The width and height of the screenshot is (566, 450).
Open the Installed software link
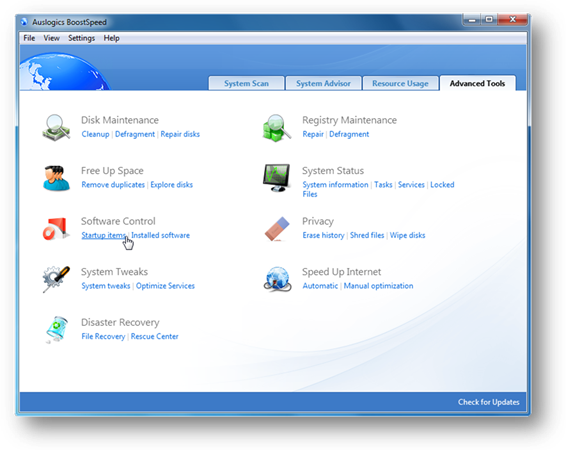(160, 235)
